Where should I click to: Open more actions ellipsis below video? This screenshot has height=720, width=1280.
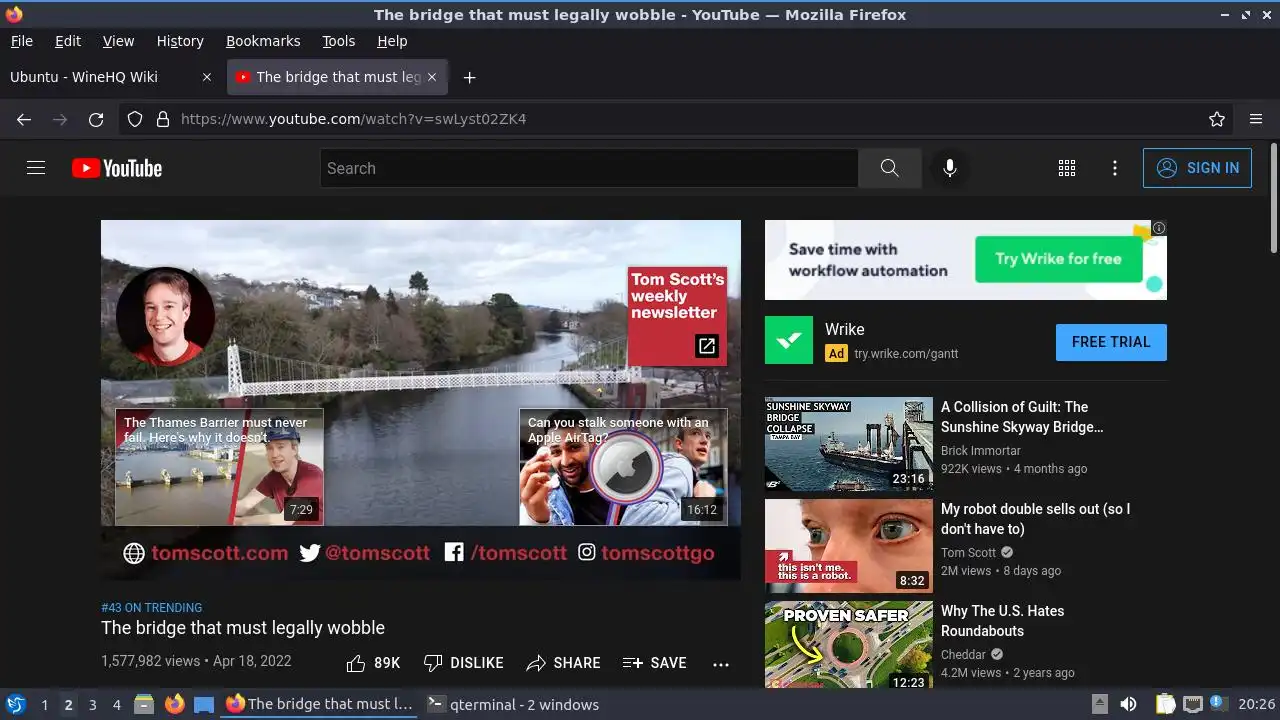click(721, 663)
